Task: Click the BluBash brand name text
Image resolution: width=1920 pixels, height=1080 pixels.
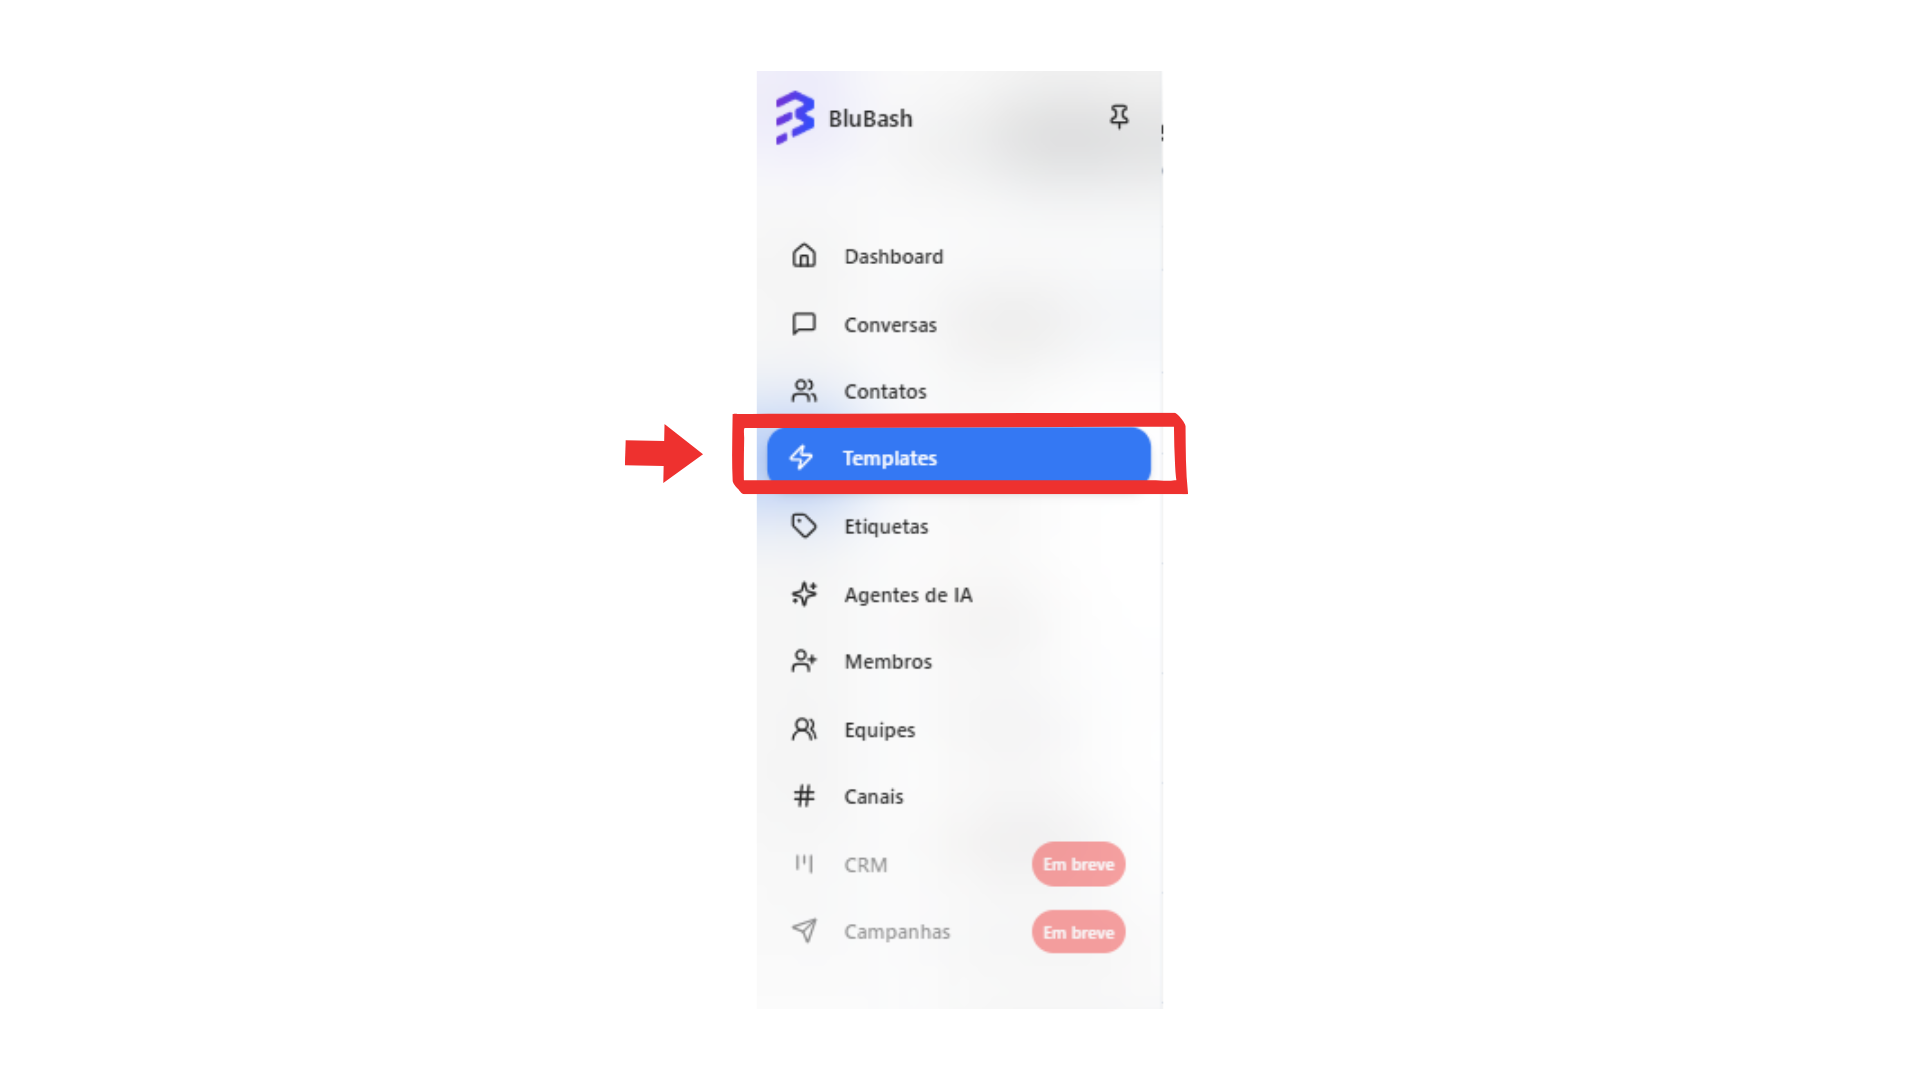Action: [870, 118]
